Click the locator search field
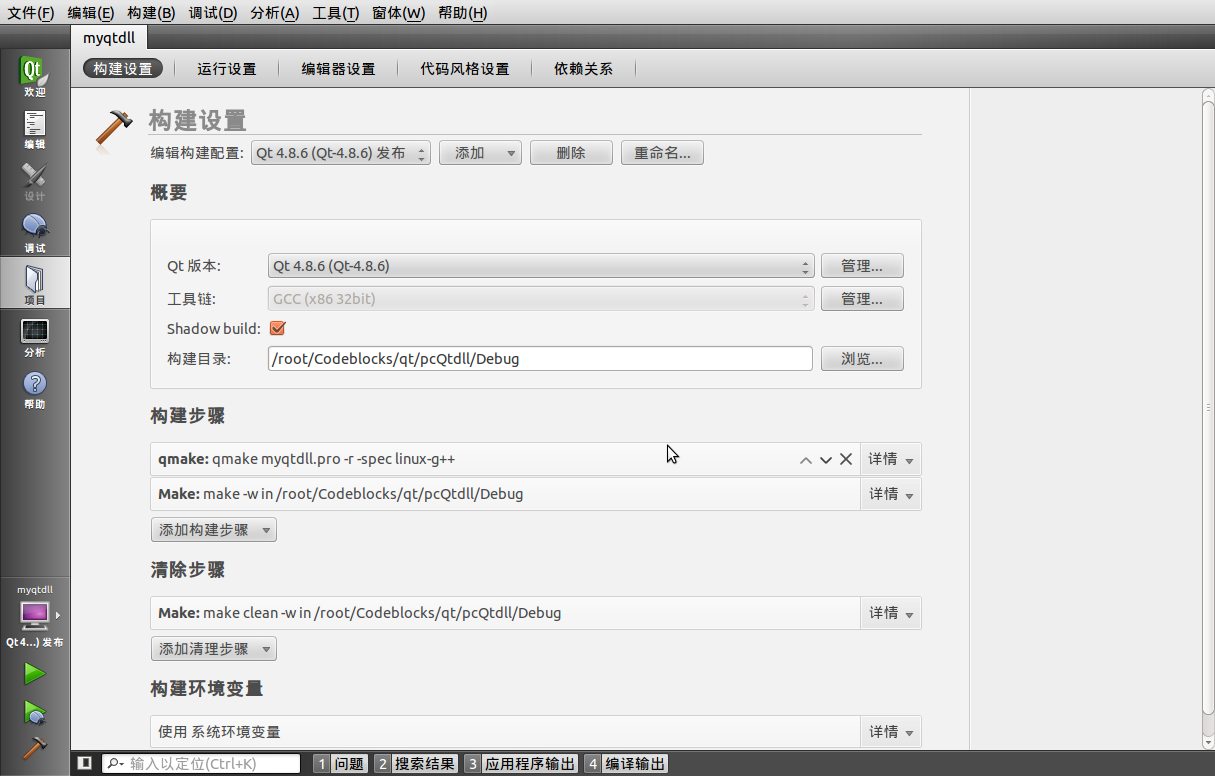 point(200,764)
